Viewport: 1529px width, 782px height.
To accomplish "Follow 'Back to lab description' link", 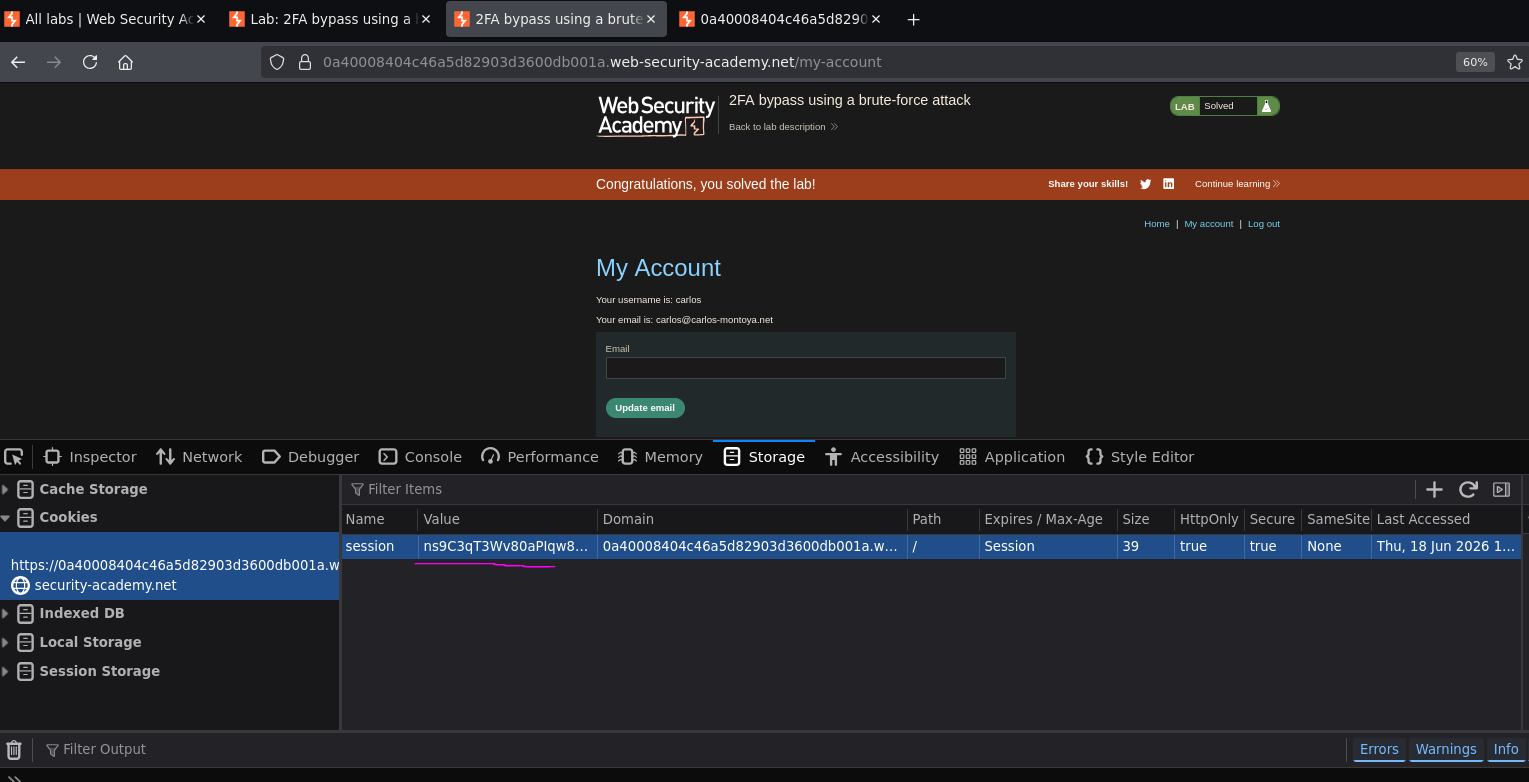I will [783, 127].
